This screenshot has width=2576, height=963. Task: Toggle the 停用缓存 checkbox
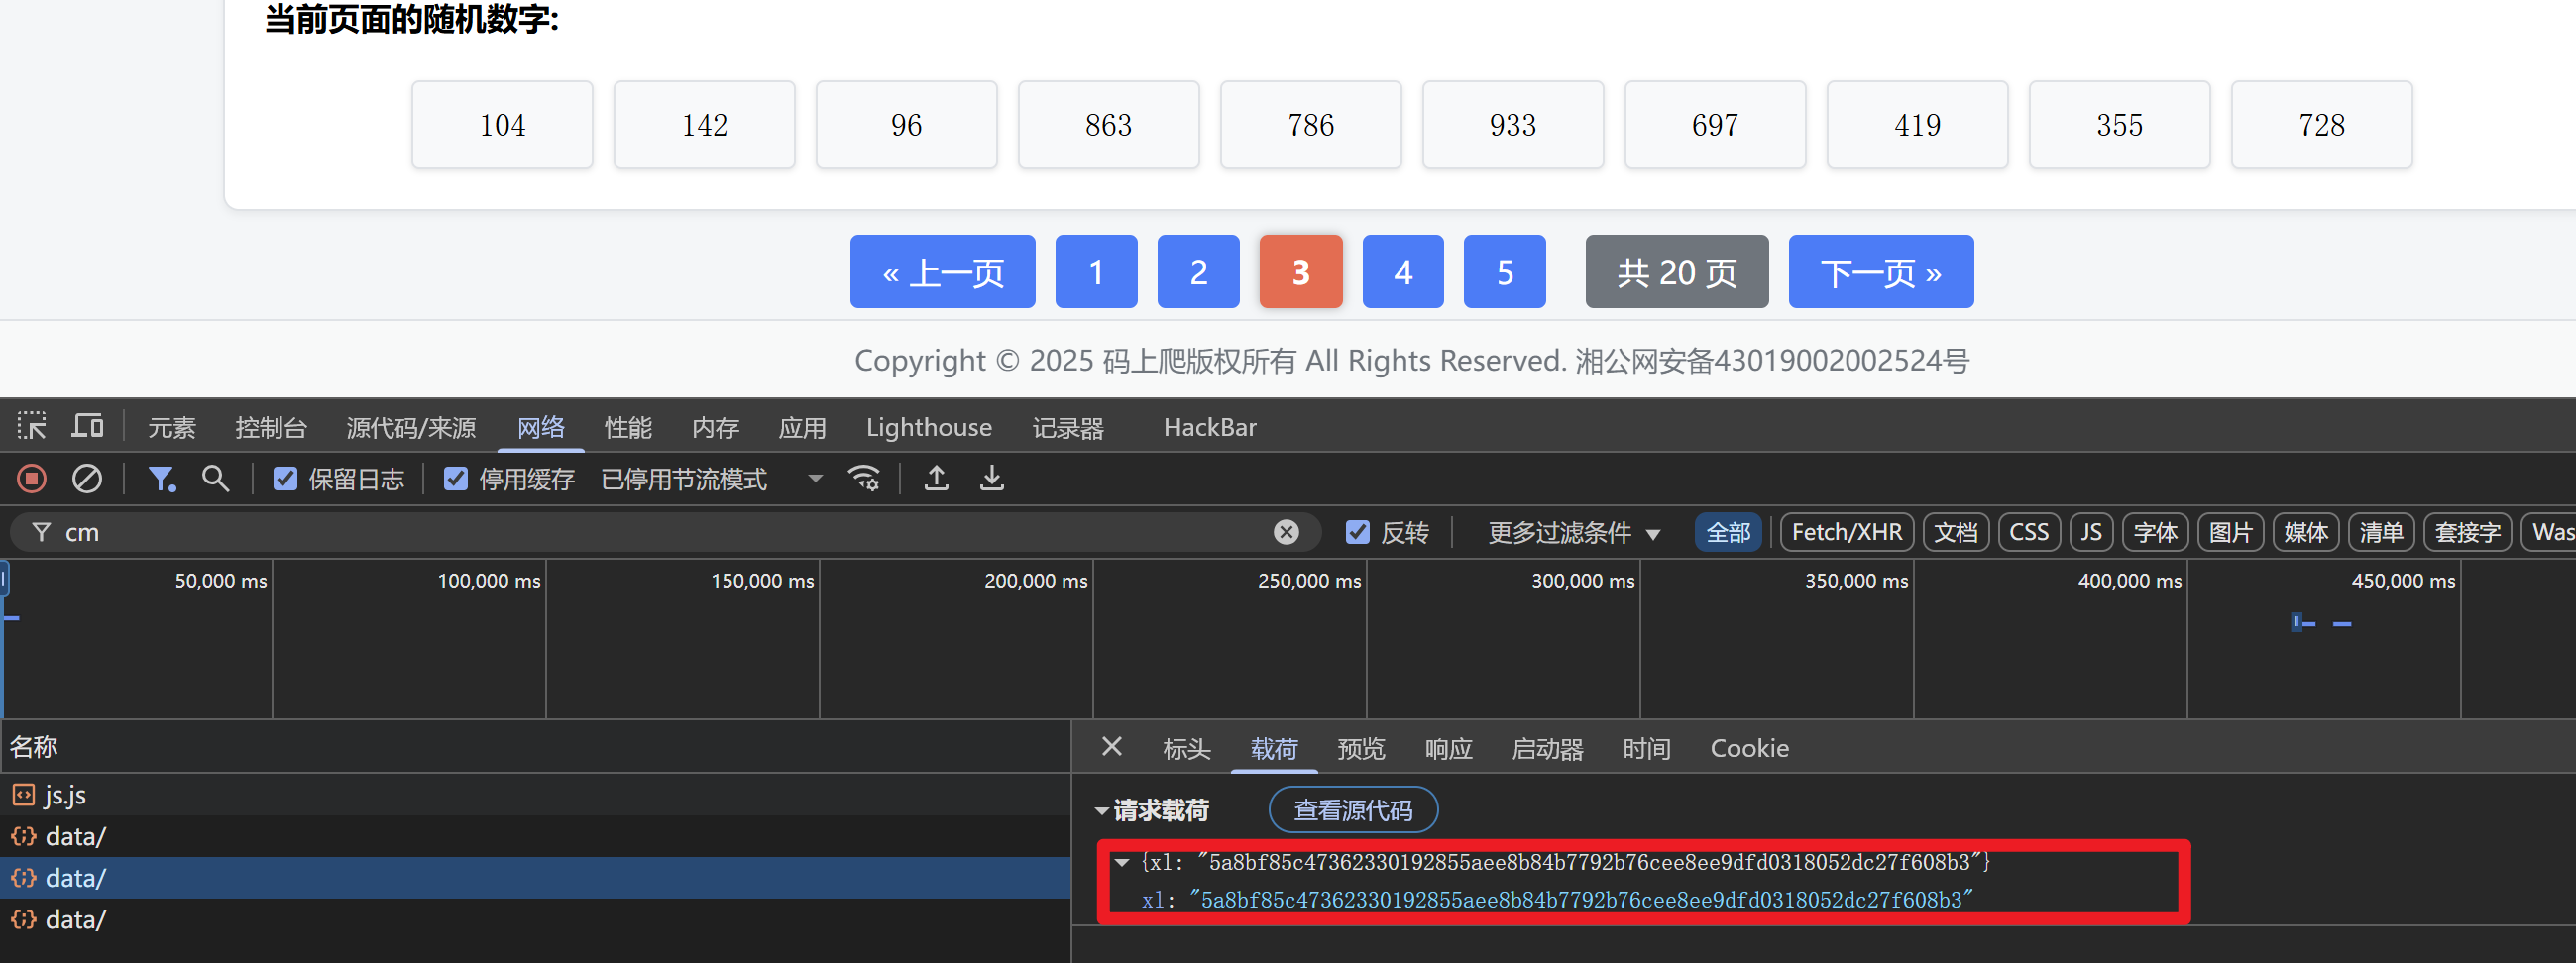[x=455, y=479]
